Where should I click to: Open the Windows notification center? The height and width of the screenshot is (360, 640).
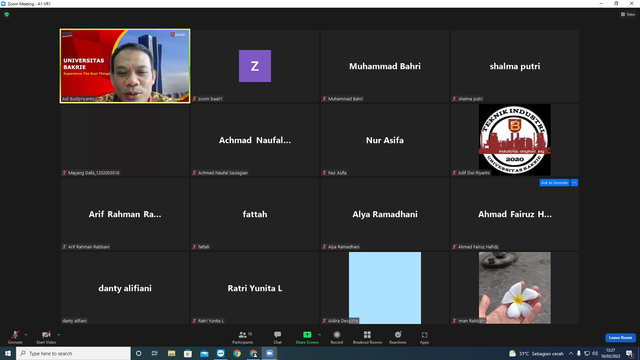pos(630,353)
